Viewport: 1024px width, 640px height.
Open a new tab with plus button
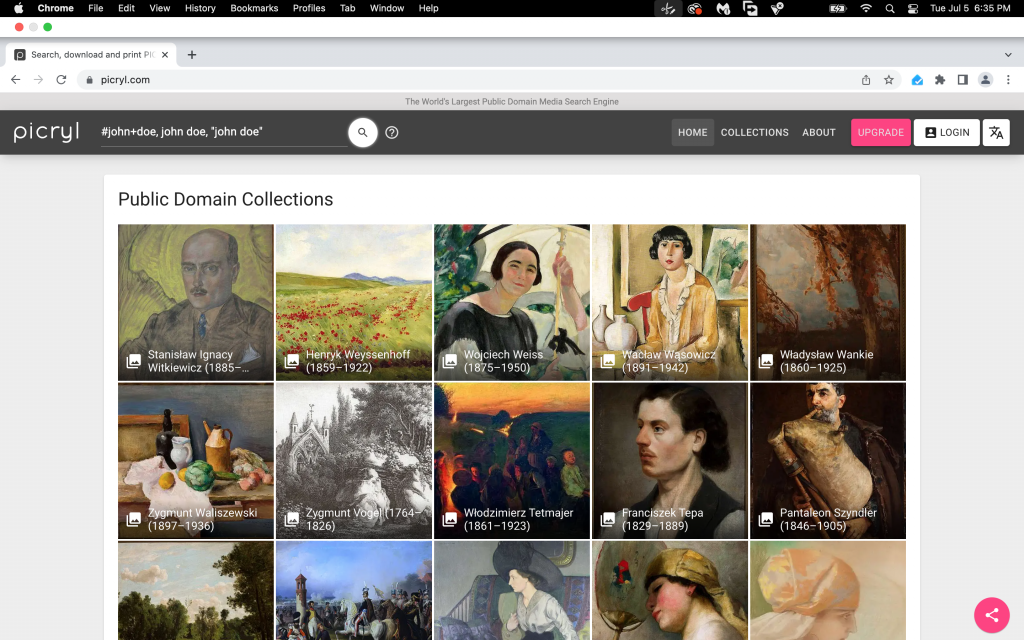pos(192,55)
